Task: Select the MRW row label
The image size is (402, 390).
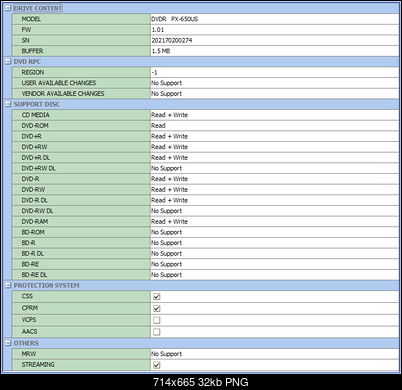Action: pyautogui.click(x=29, y=354)
